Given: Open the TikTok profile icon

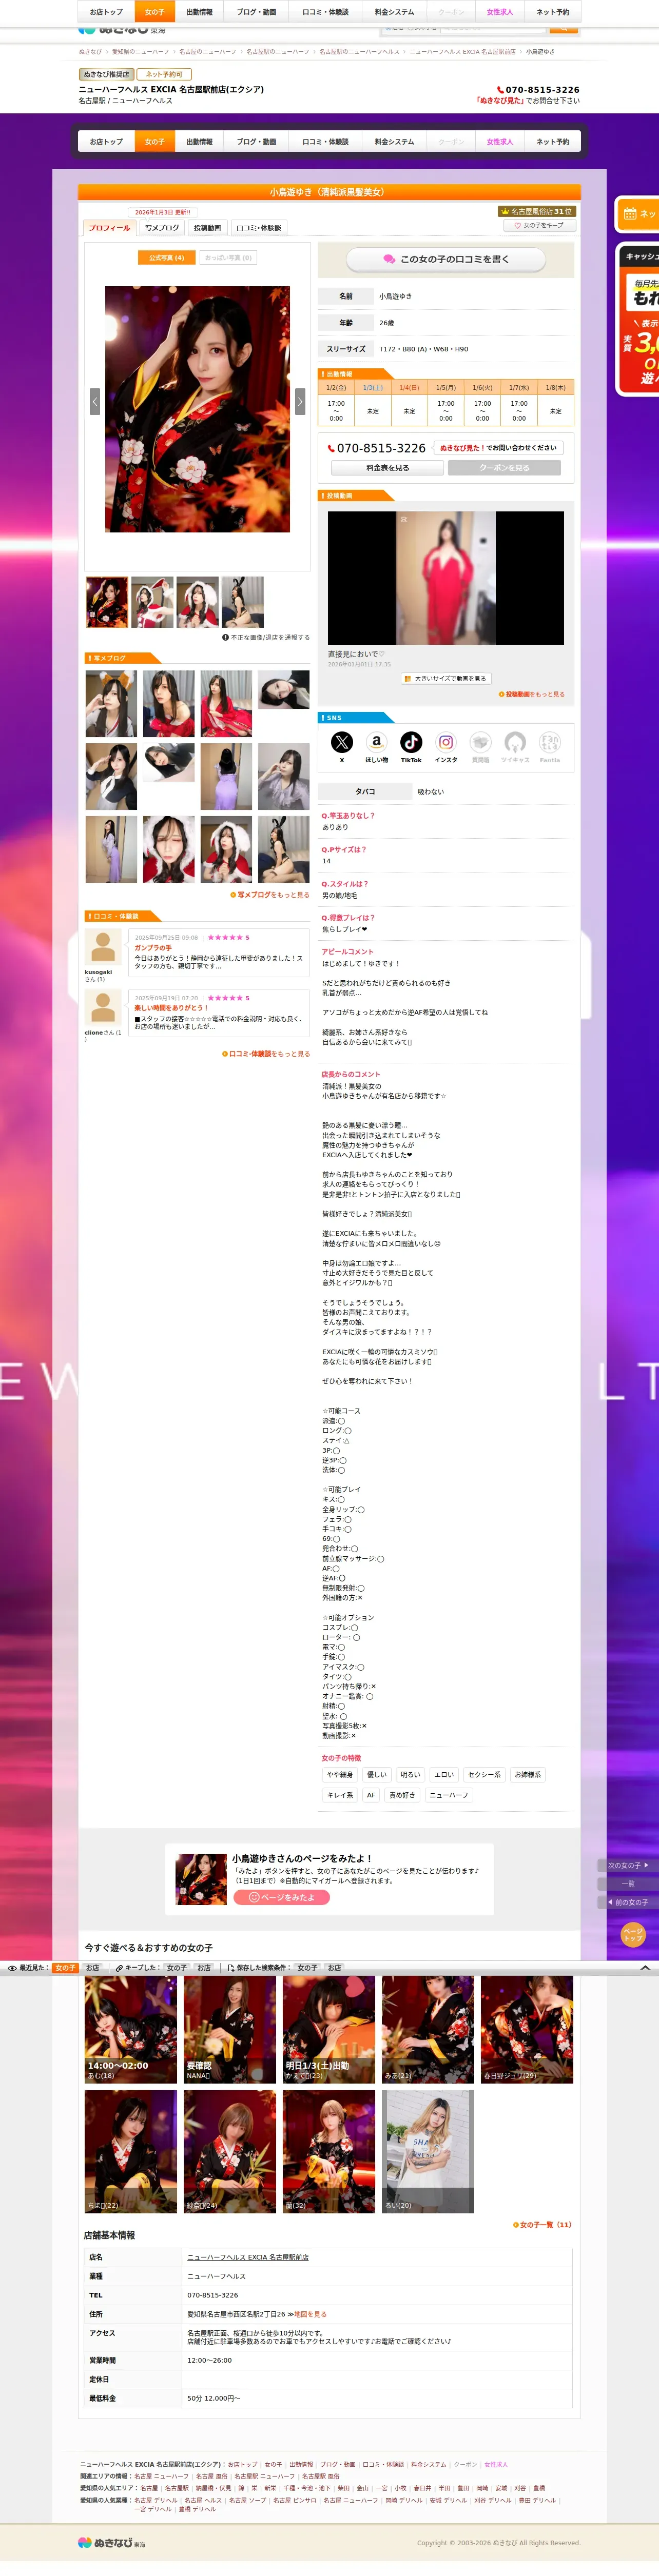Looking at the screenshot, I should point(411,742).
